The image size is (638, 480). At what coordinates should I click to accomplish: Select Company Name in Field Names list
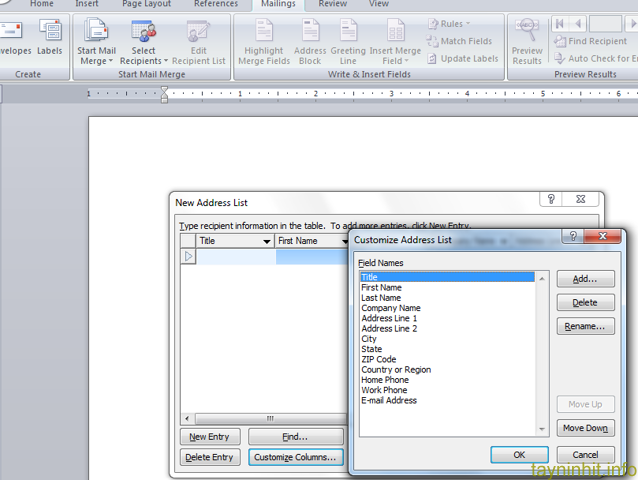391,308
